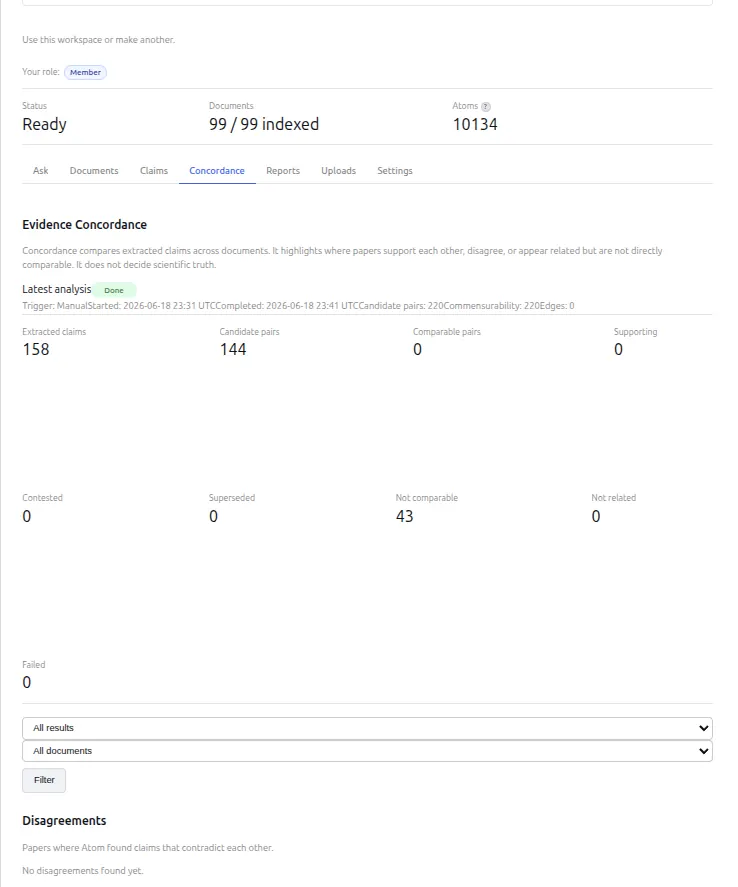Click the Disagreements section heading
The image size is (738, 887).
64,821
